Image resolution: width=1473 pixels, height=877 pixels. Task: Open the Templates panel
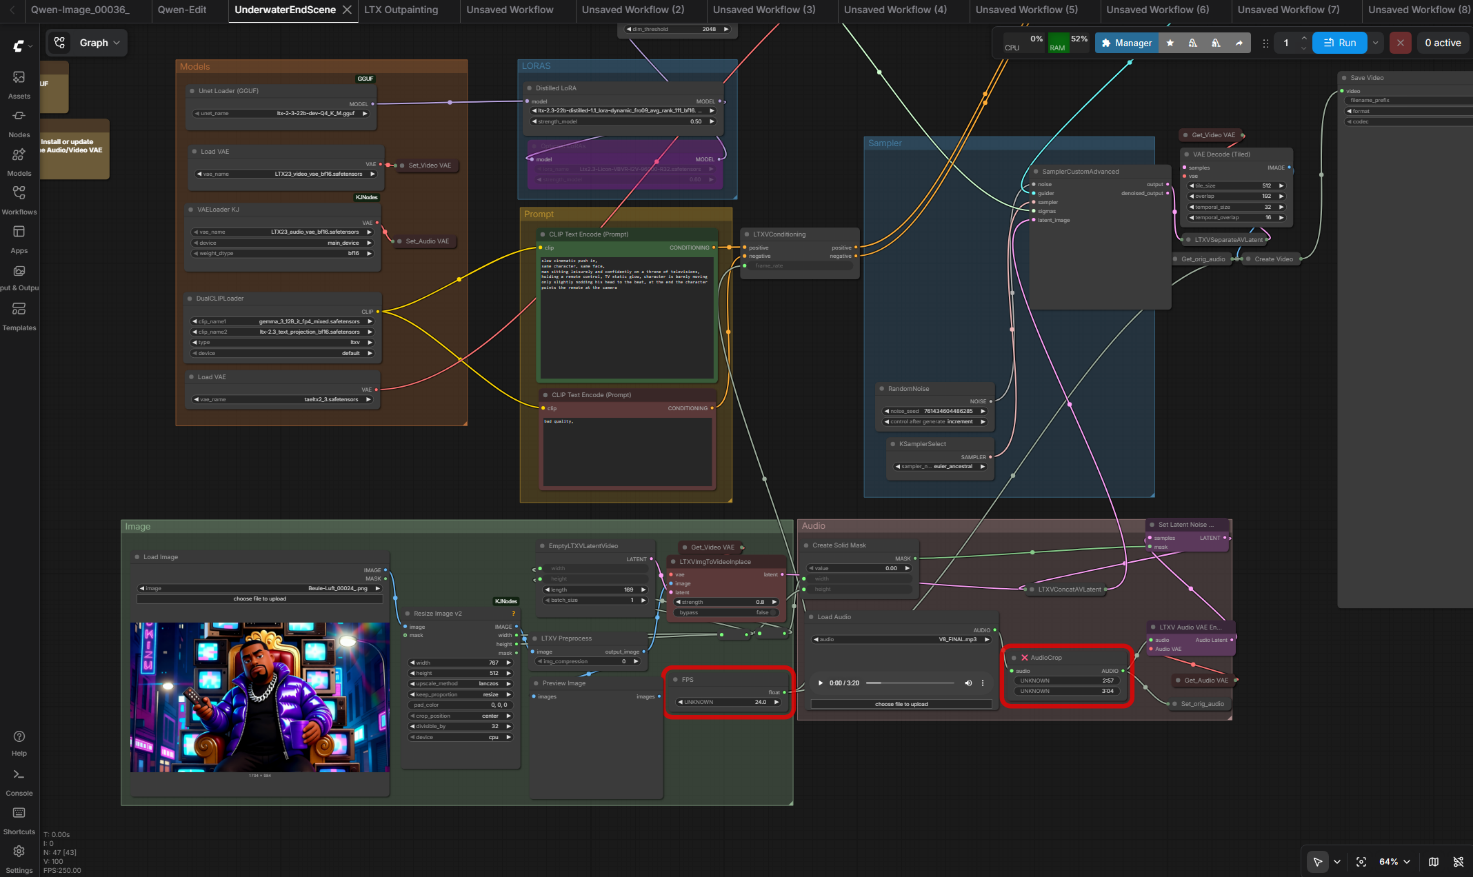point(18,316)
